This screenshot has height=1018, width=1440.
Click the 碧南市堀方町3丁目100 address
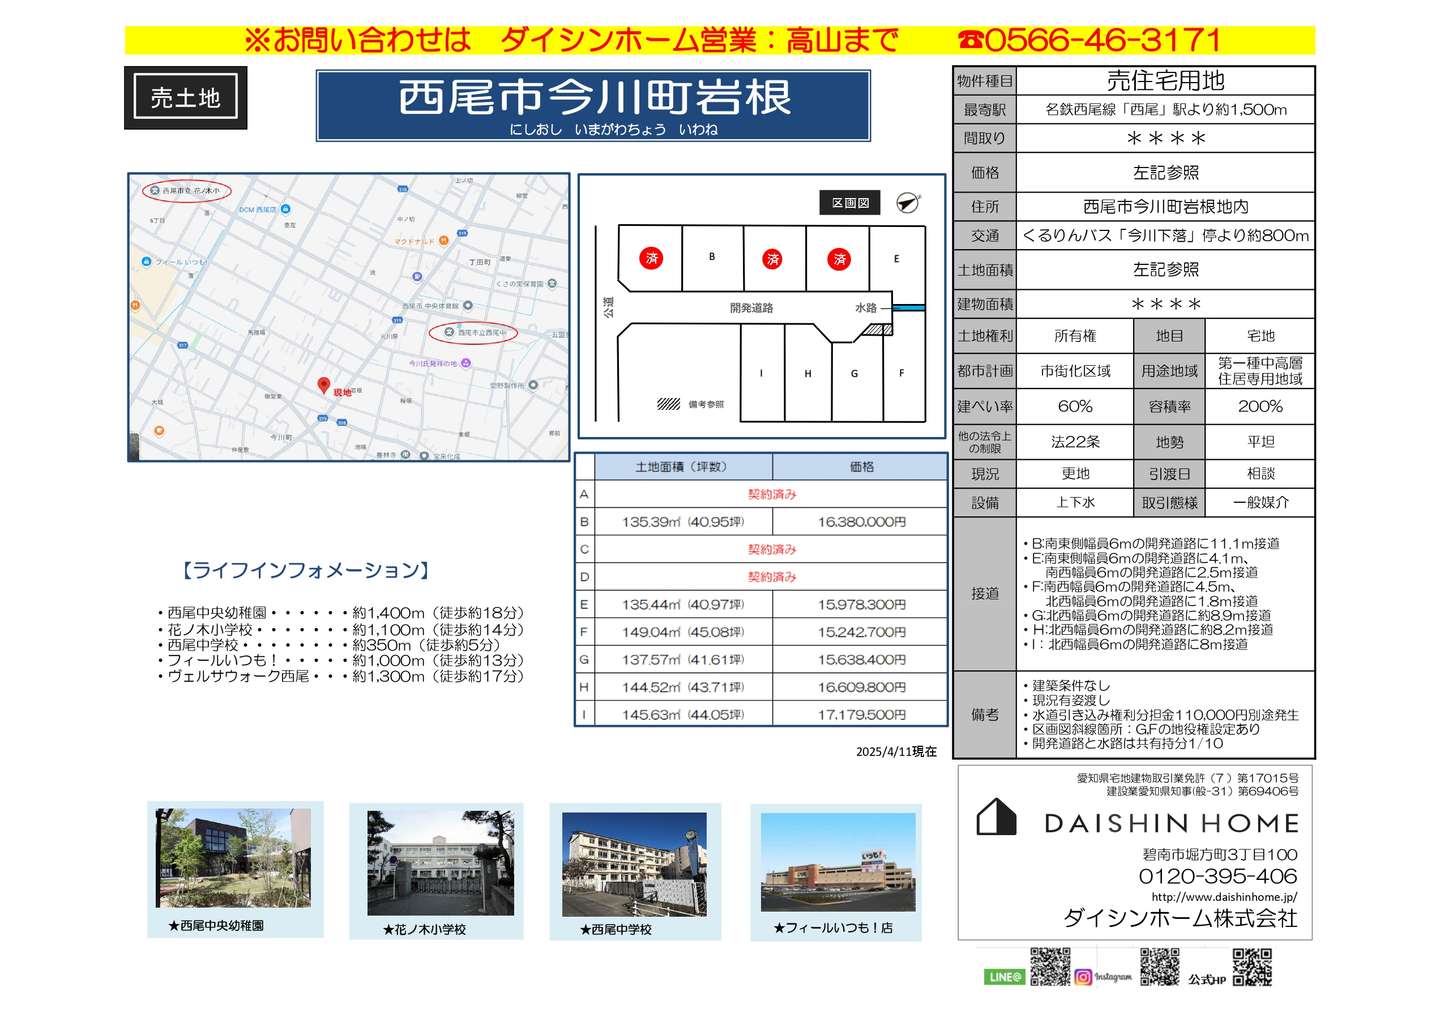(1220, 855)
